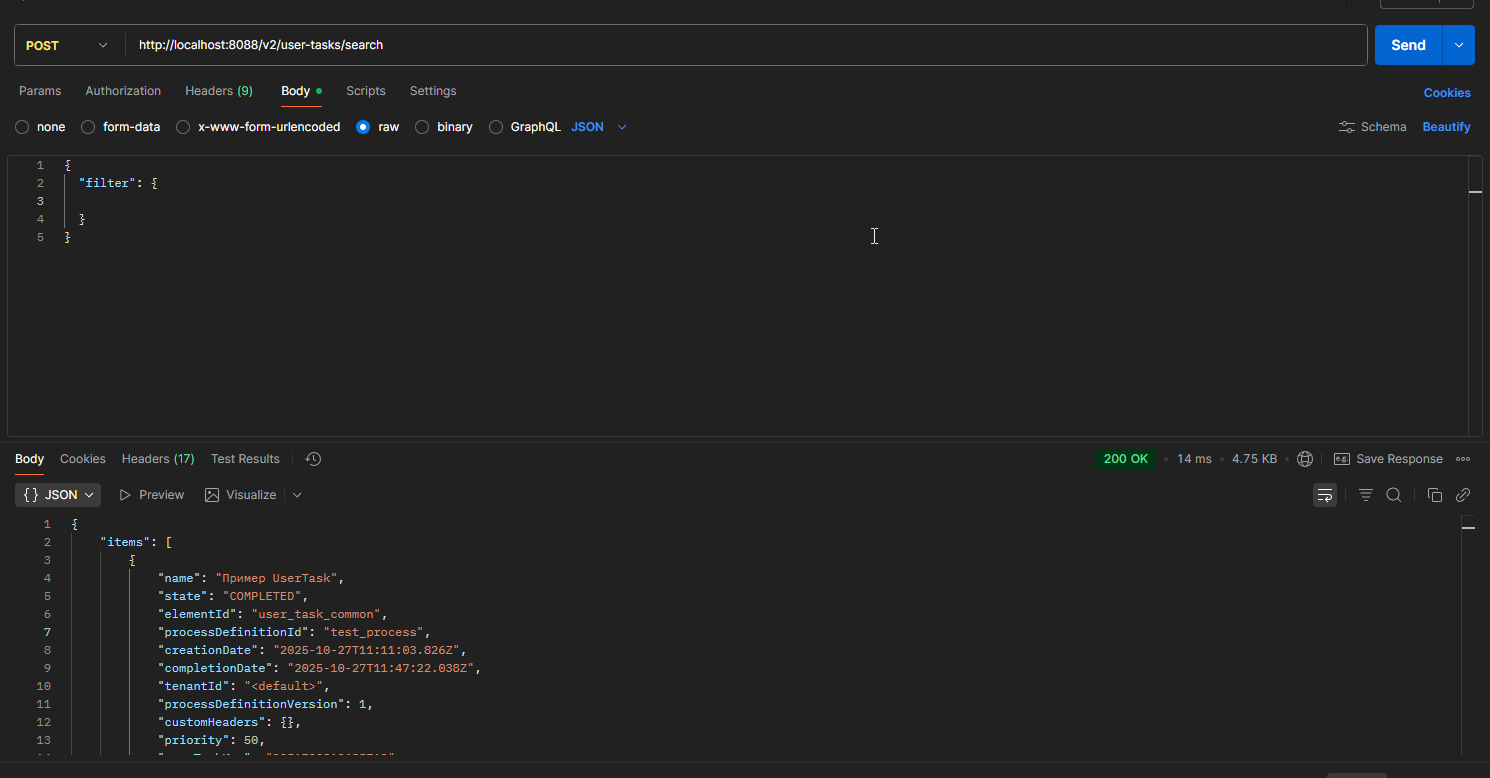This screenshot has height=778, width=1490.
Task: Click the Send button
Action: pyautogui.click(x=1407, y=45)
